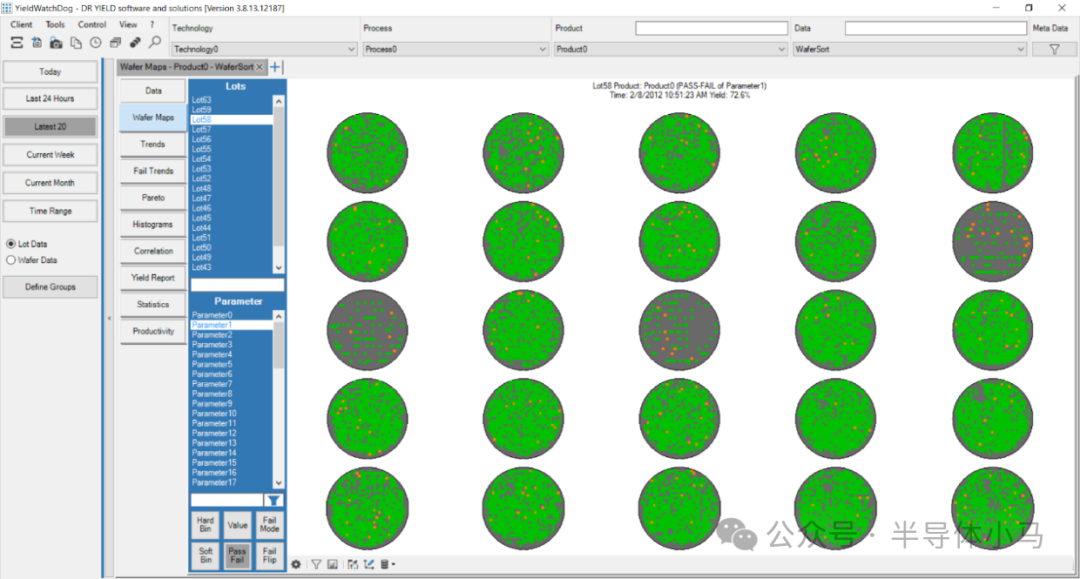
Task: Open the Process0 dropdown
Action: (x=455, y=49)
